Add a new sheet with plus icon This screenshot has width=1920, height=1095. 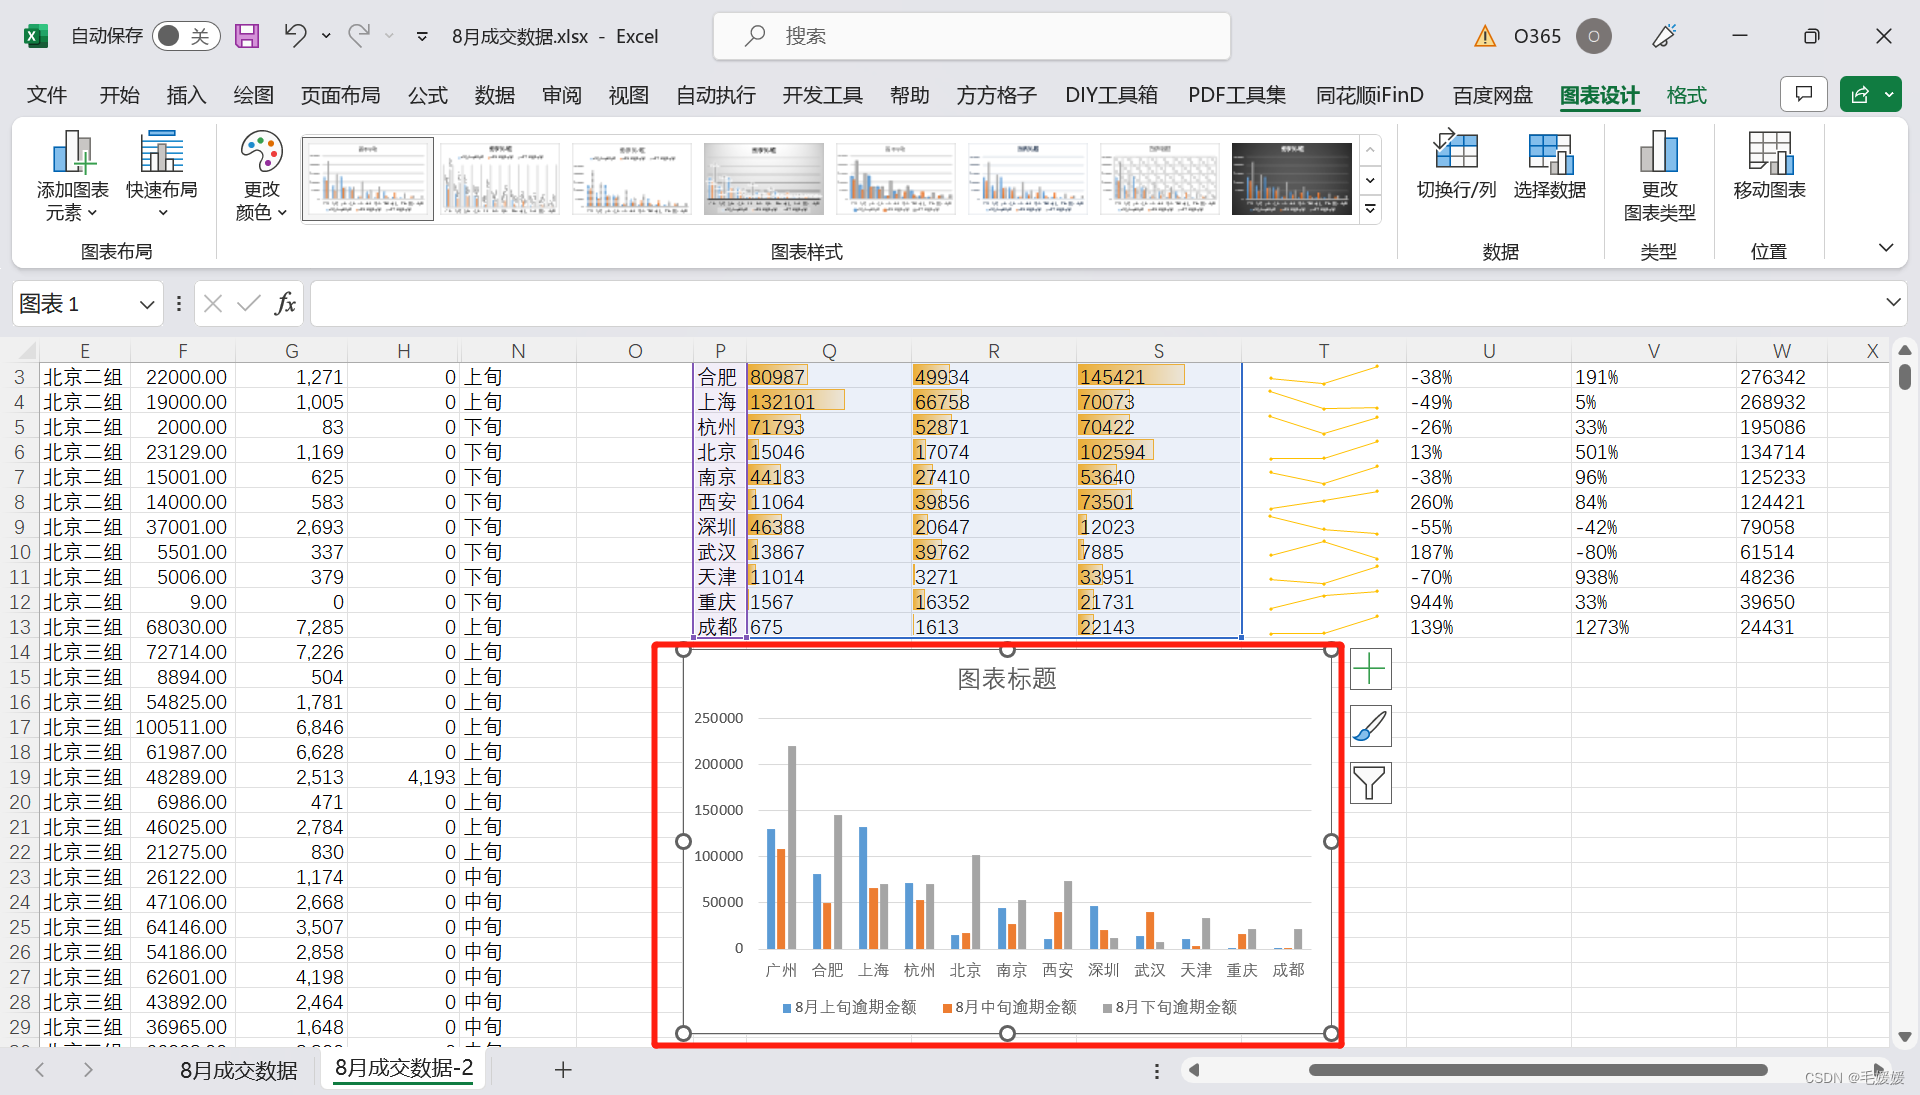(563, 1070)
